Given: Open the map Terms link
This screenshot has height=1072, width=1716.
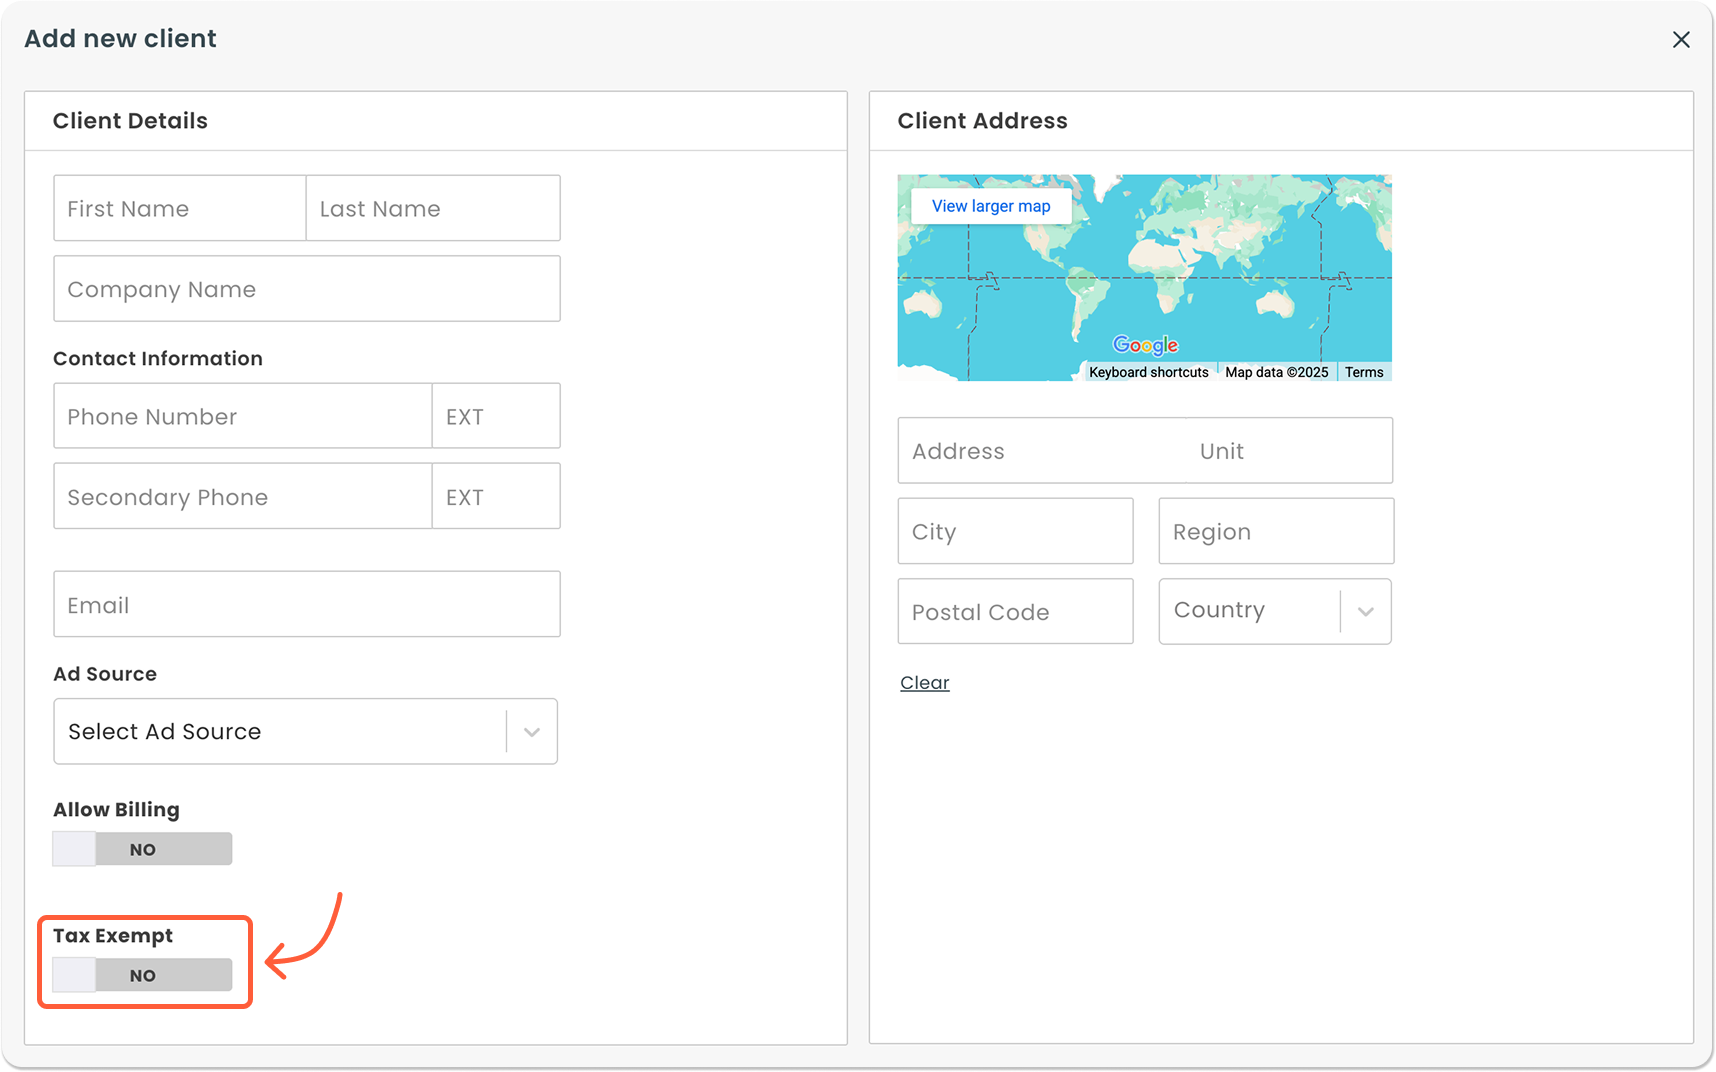Looking at the screenshot, I should (x=1364, y=372).
